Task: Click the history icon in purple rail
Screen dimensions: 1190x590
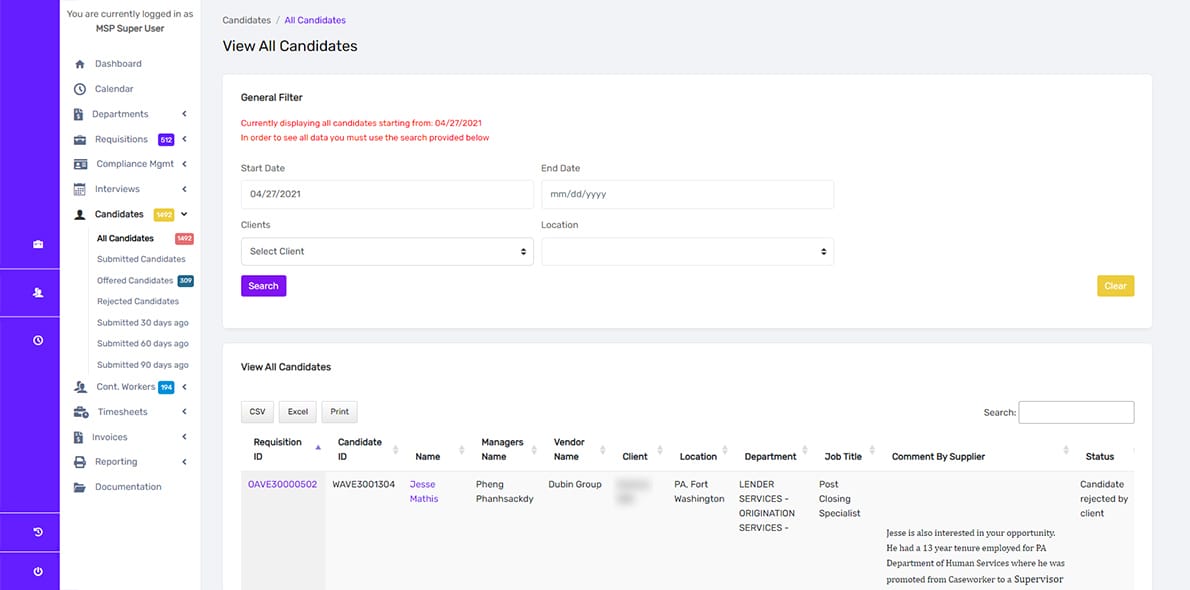Action: 38,532
